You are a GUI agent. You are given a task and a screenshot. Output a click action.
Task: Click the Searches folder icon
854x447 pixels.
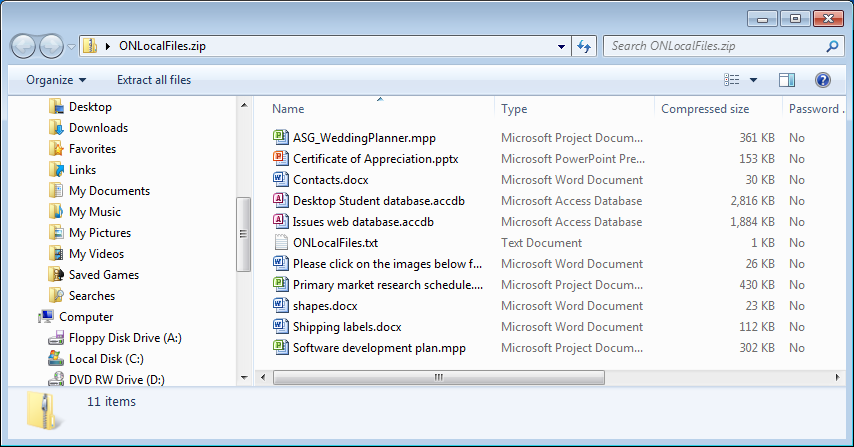(x=56, y=296)
